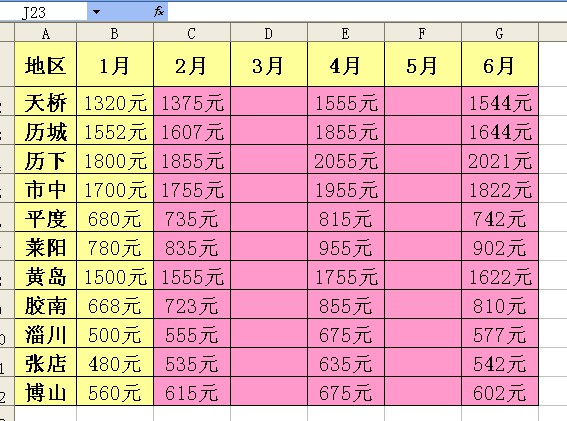
Task: Click the 1607元 cell
Action: pos(192,131)
